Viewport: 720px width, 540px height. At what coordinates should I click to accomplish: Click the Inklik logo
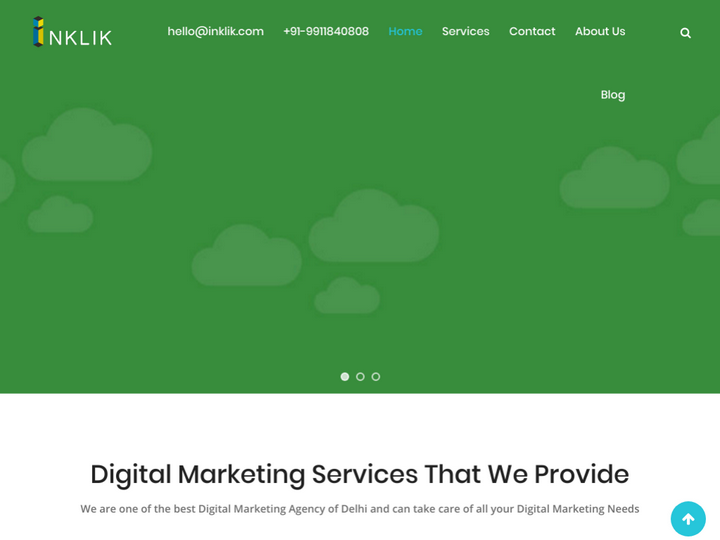72,32
